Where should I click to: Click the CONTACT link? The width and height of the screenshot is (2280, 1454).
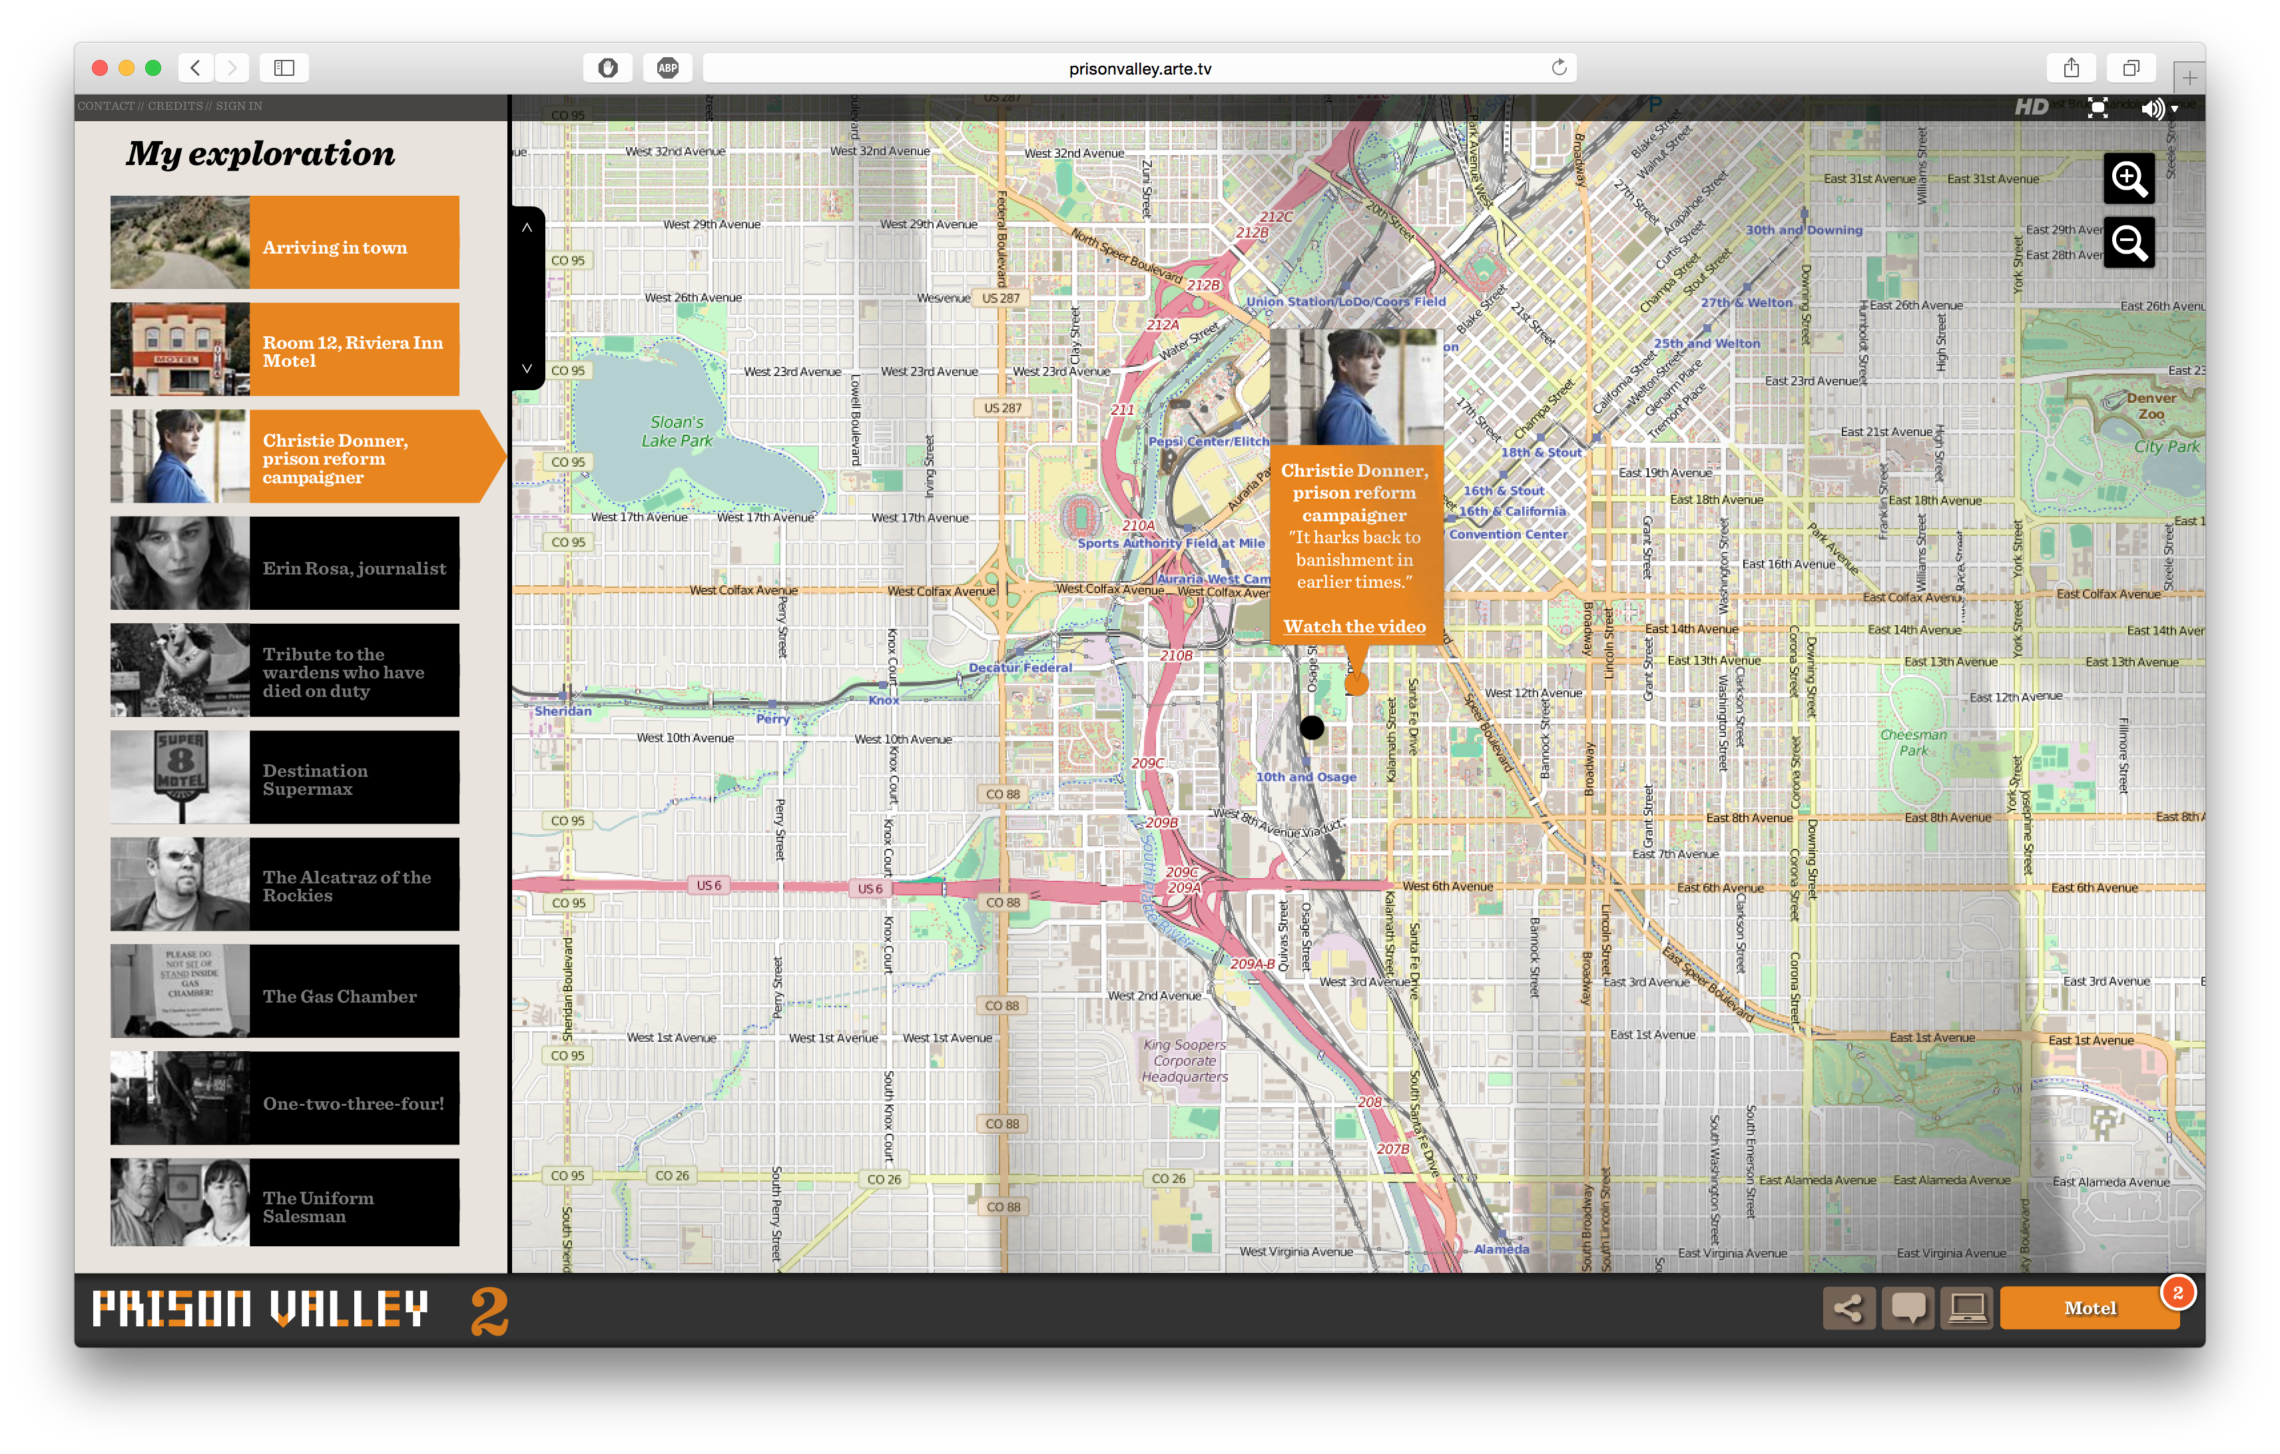tap(106, 106)
